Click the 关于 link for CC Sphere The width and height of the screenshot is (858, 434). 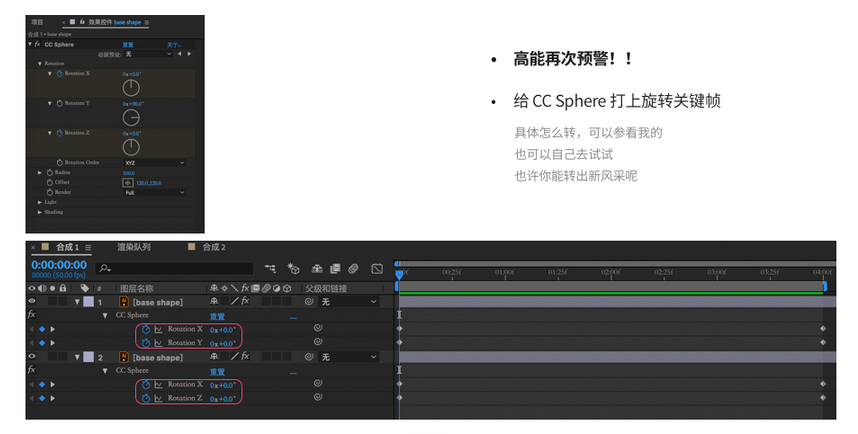(x=171, y=44)
